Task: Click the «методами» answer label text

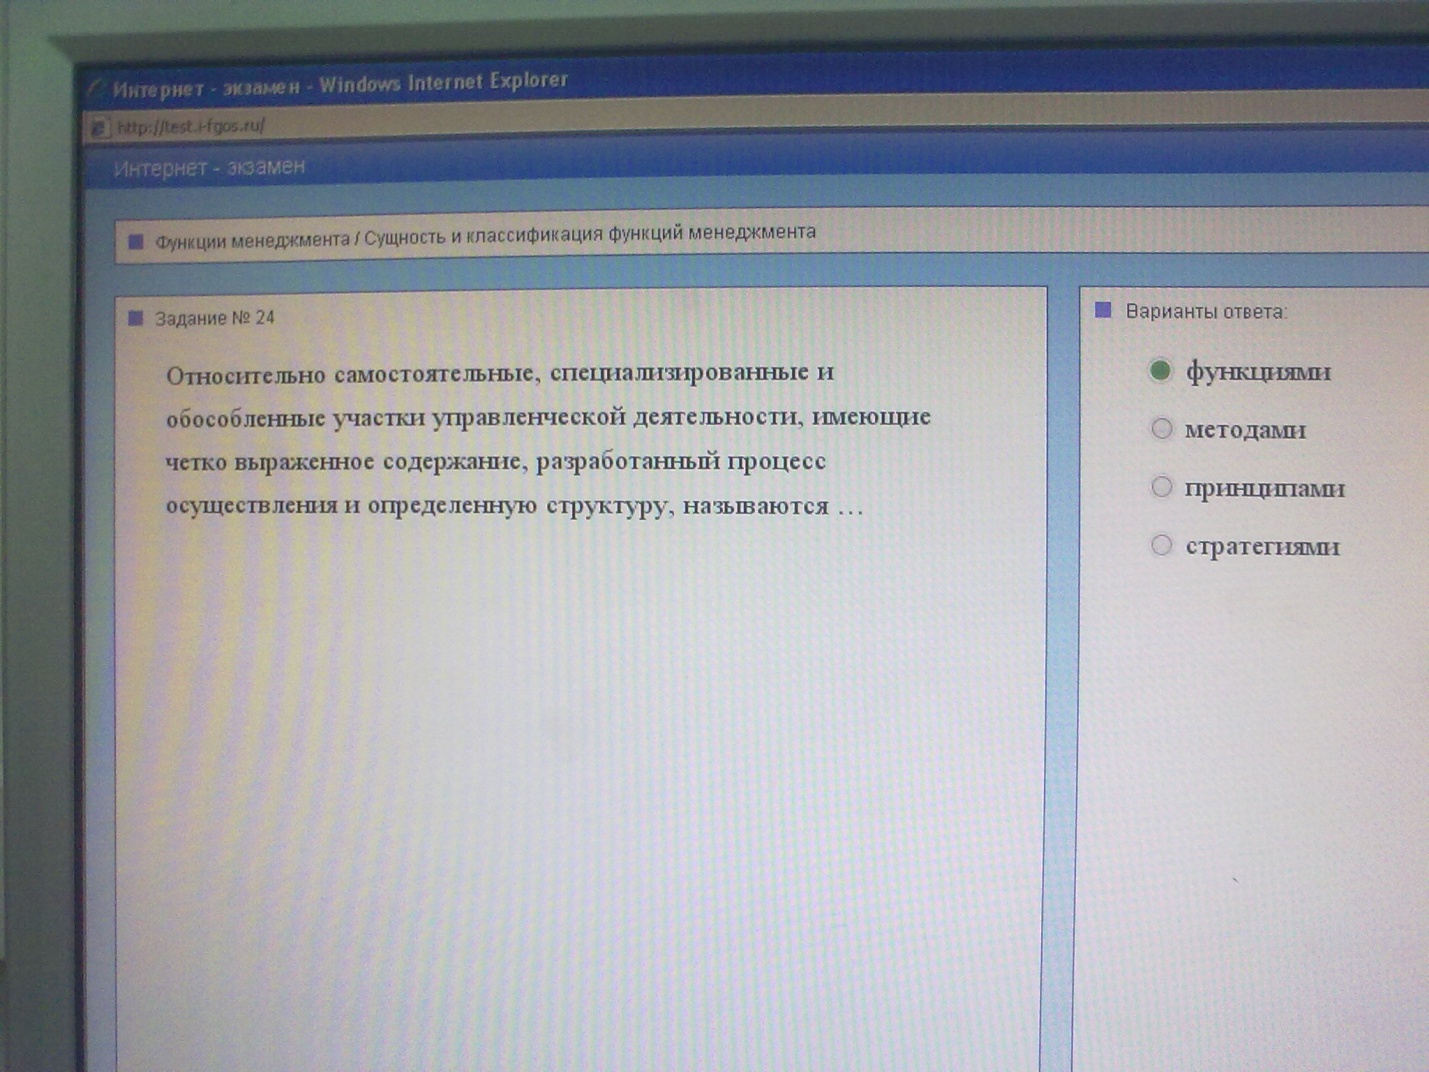Action: pos(1245,430)
